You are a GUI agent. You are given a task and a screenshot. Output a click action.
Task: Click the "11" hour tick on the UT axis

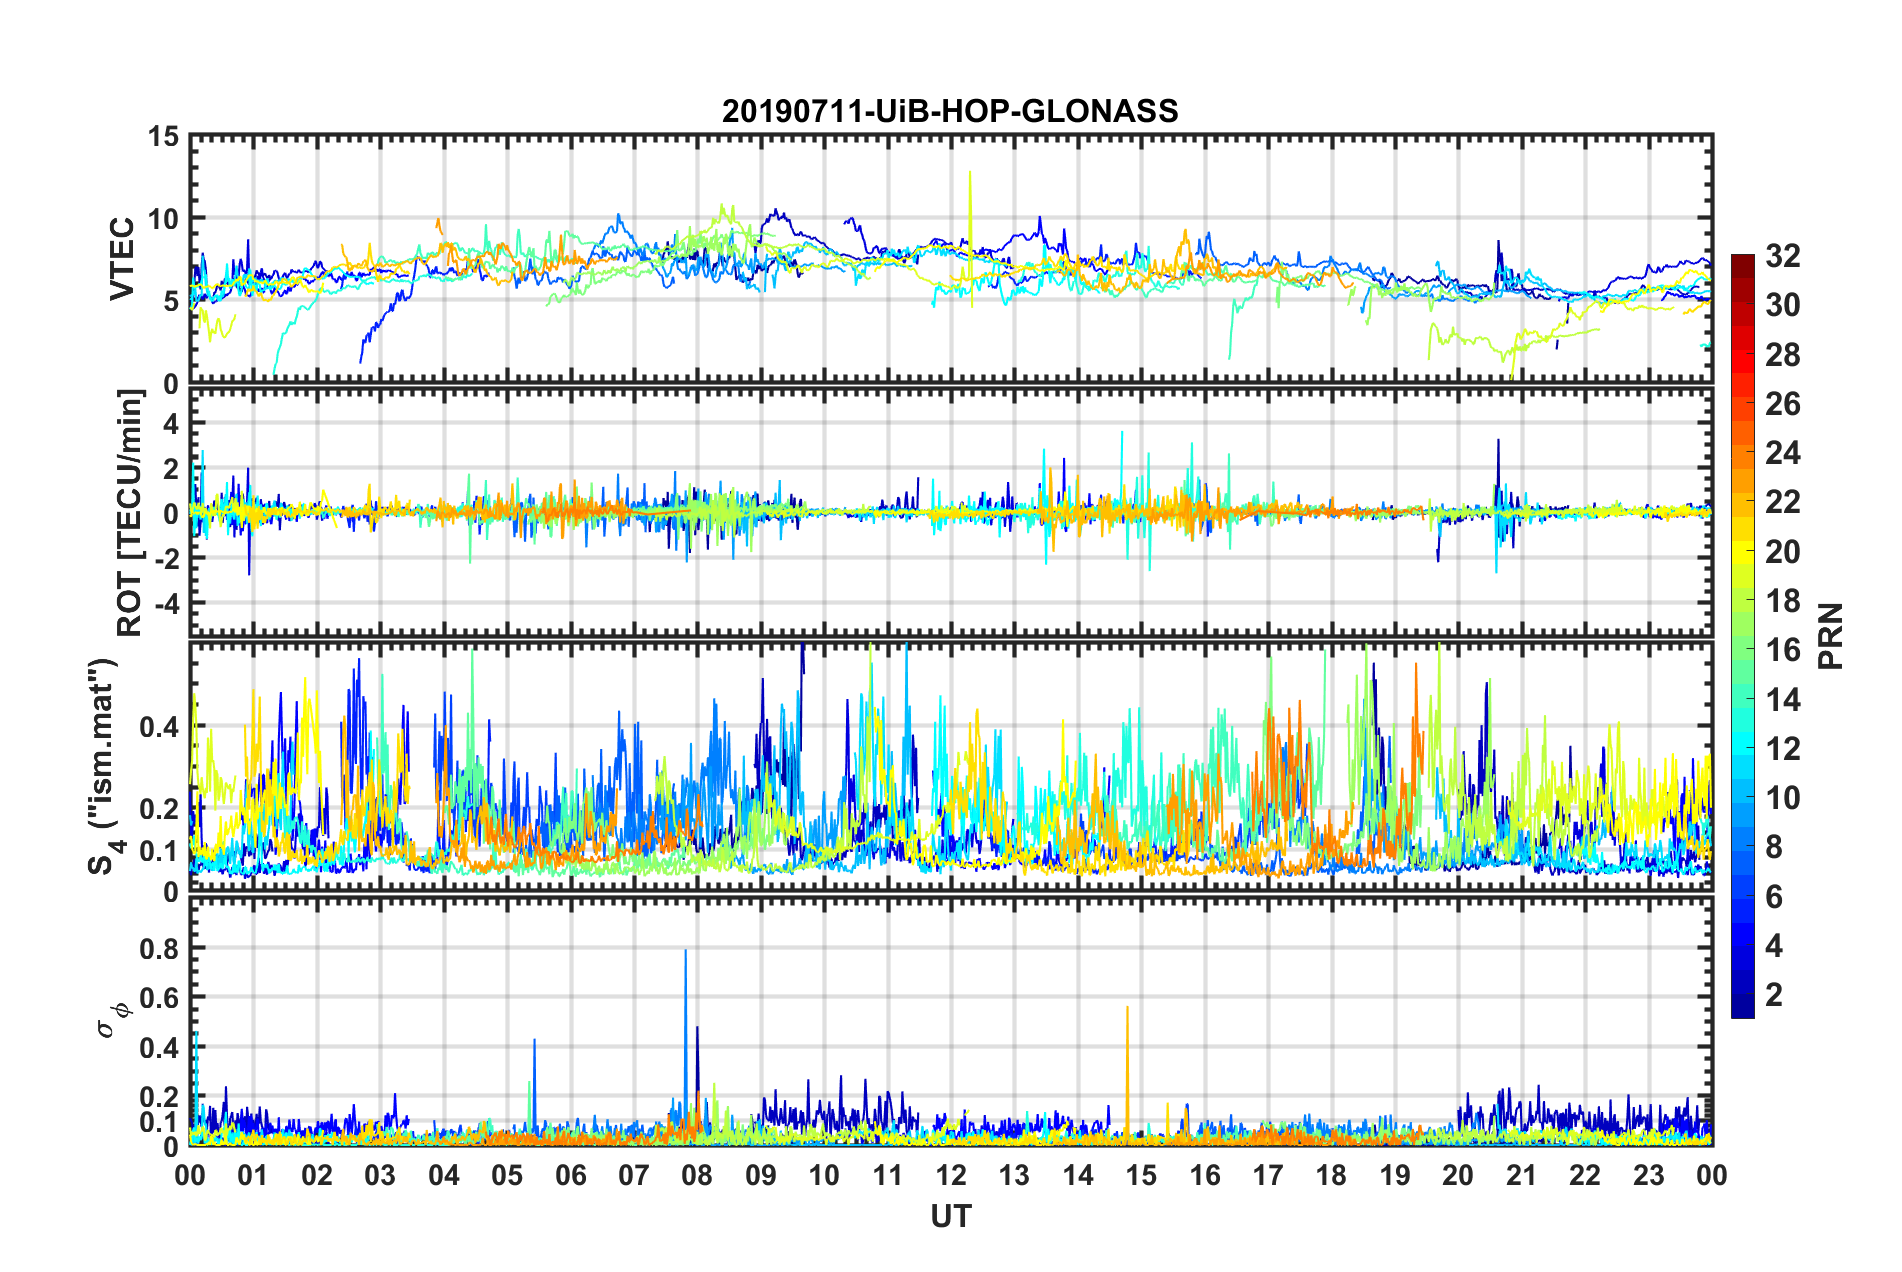point(888,1175)
